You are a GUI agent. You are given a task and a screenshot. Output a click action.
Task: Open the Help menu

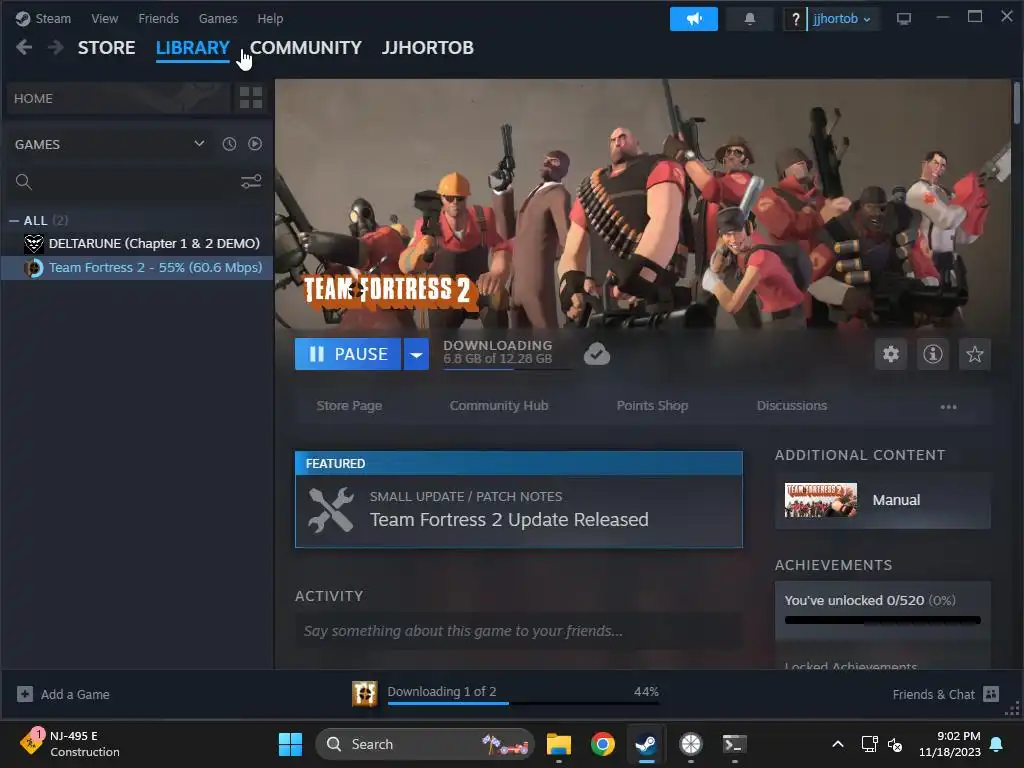(x=270, y=19)
